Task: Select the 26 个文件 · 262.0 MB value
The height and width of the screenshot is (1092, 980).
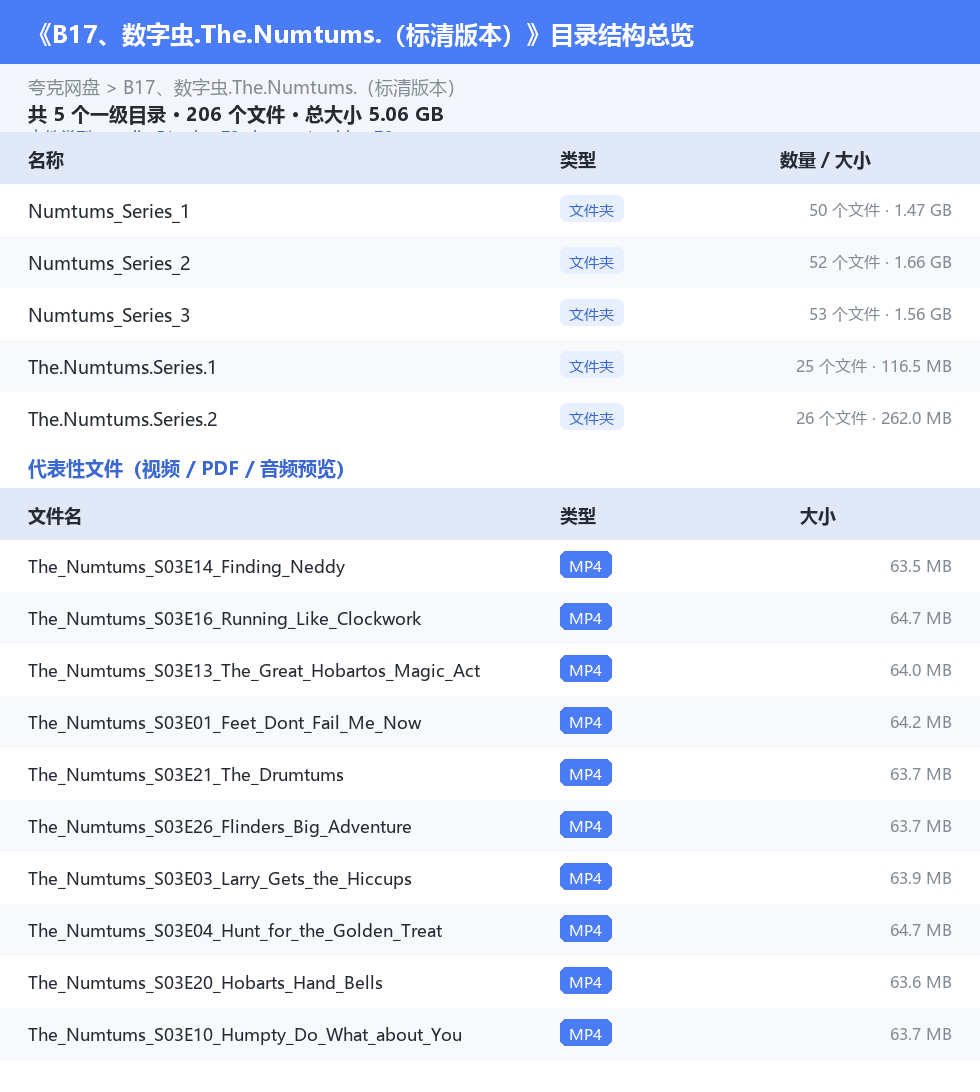Action: pyautogui.click(x=873, y=419)
